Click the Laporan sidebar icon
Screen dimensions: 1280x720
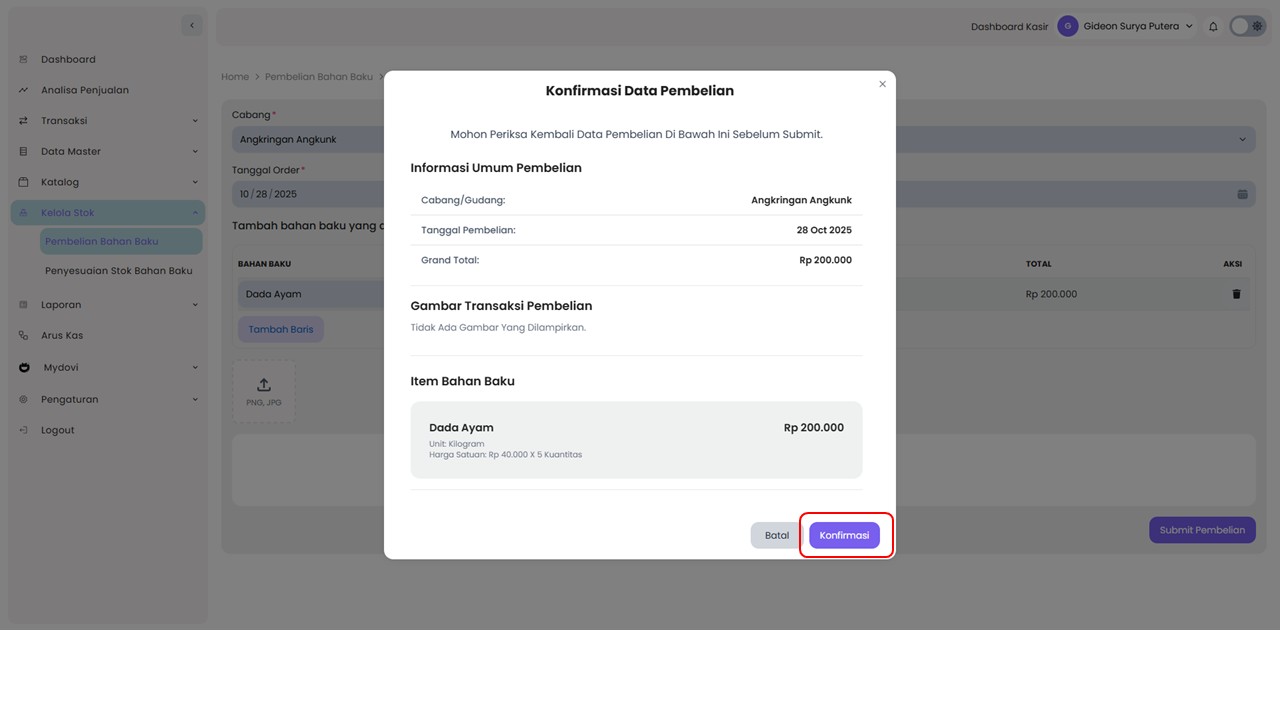point(24,305)
